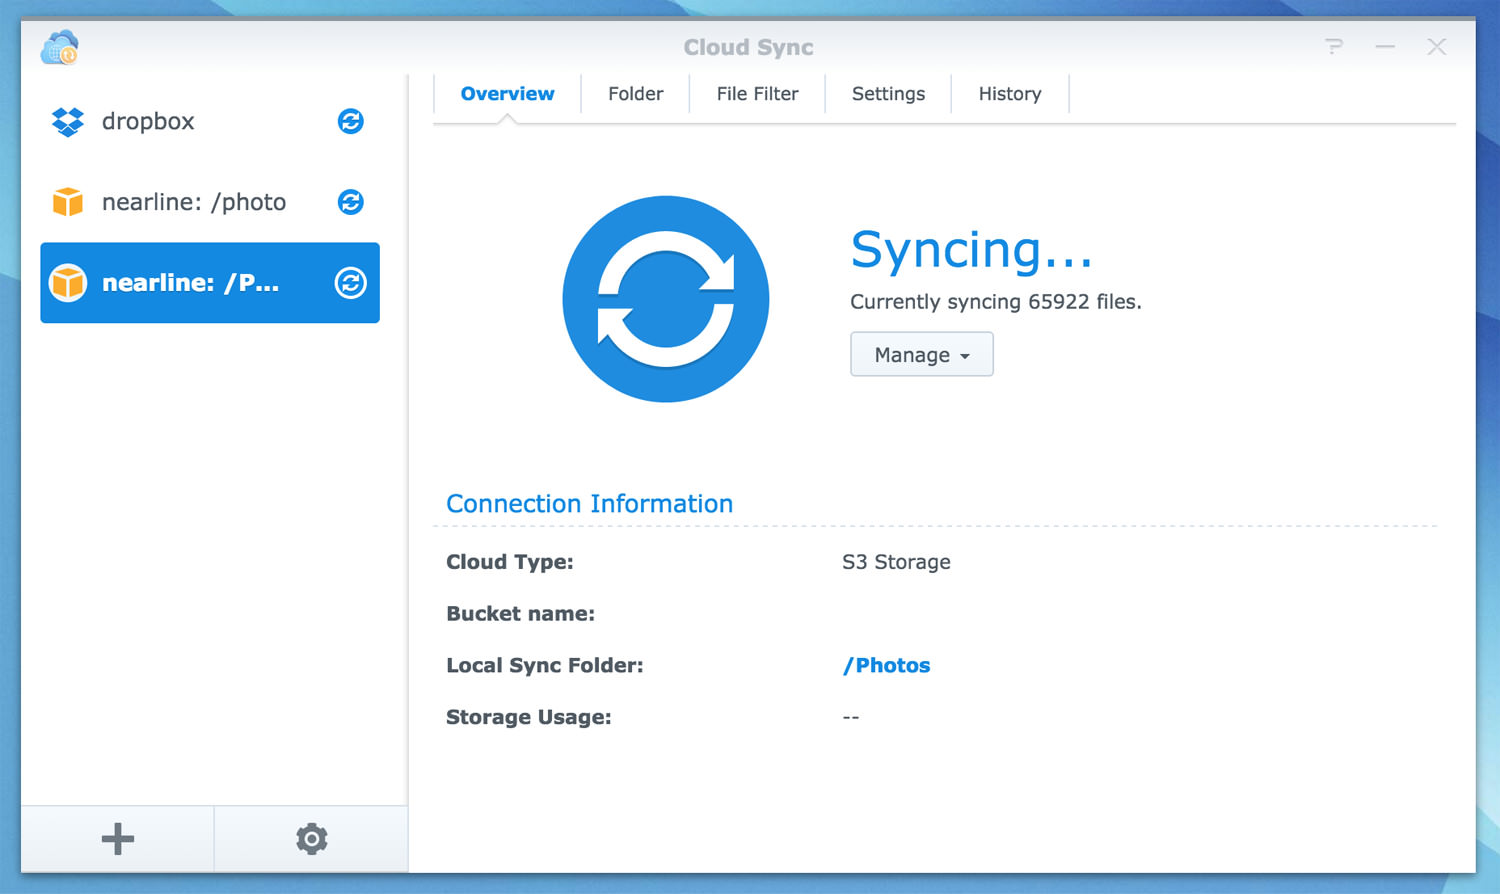Click the Cloud Sync app logo icon
Viewport: 1500px width, 894px height.
coord(60,47)
